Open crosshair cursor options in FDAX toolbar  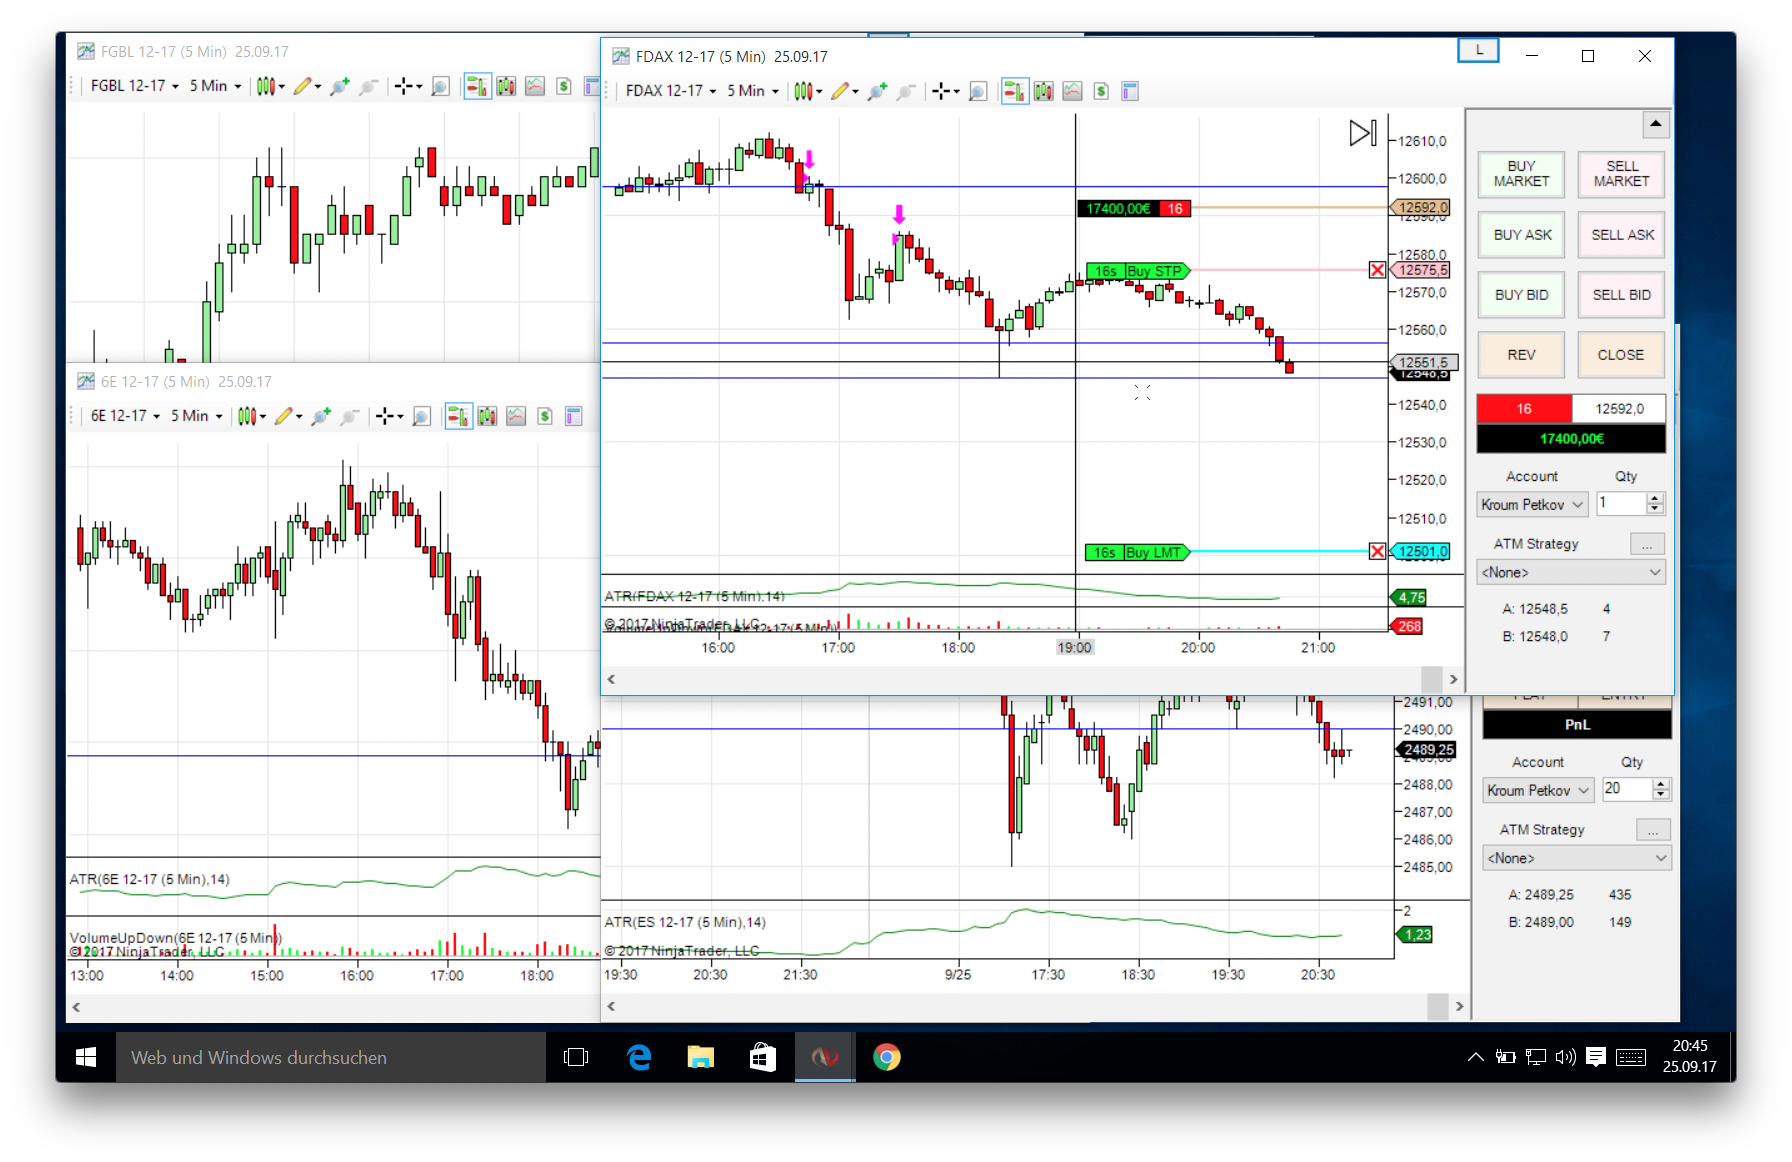945,91
